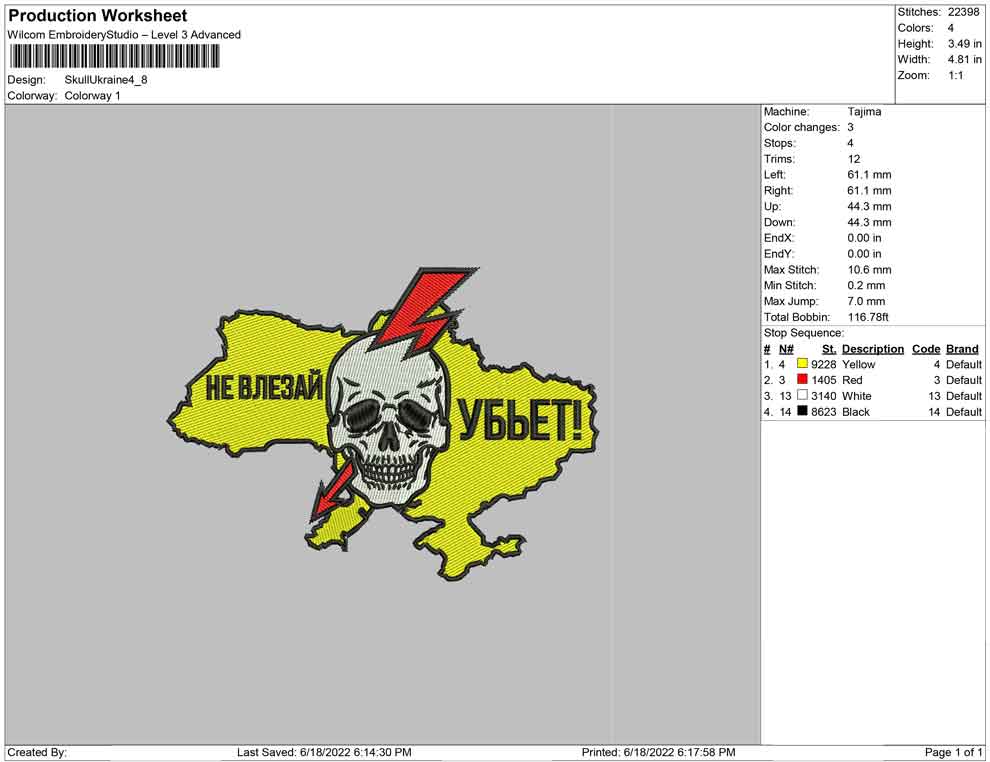Image resolution: width=990 pixels, height=762 pixels.
Task: Click the Yellow stitch count '9228'
Action: [x=823, y=364]
